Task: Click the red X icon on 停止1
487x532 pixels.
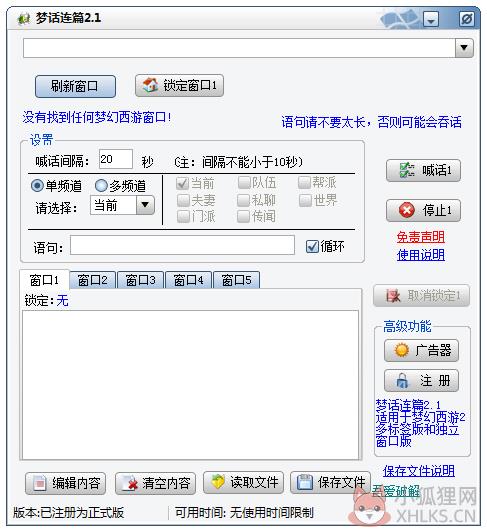Action: tap(407, 210)
